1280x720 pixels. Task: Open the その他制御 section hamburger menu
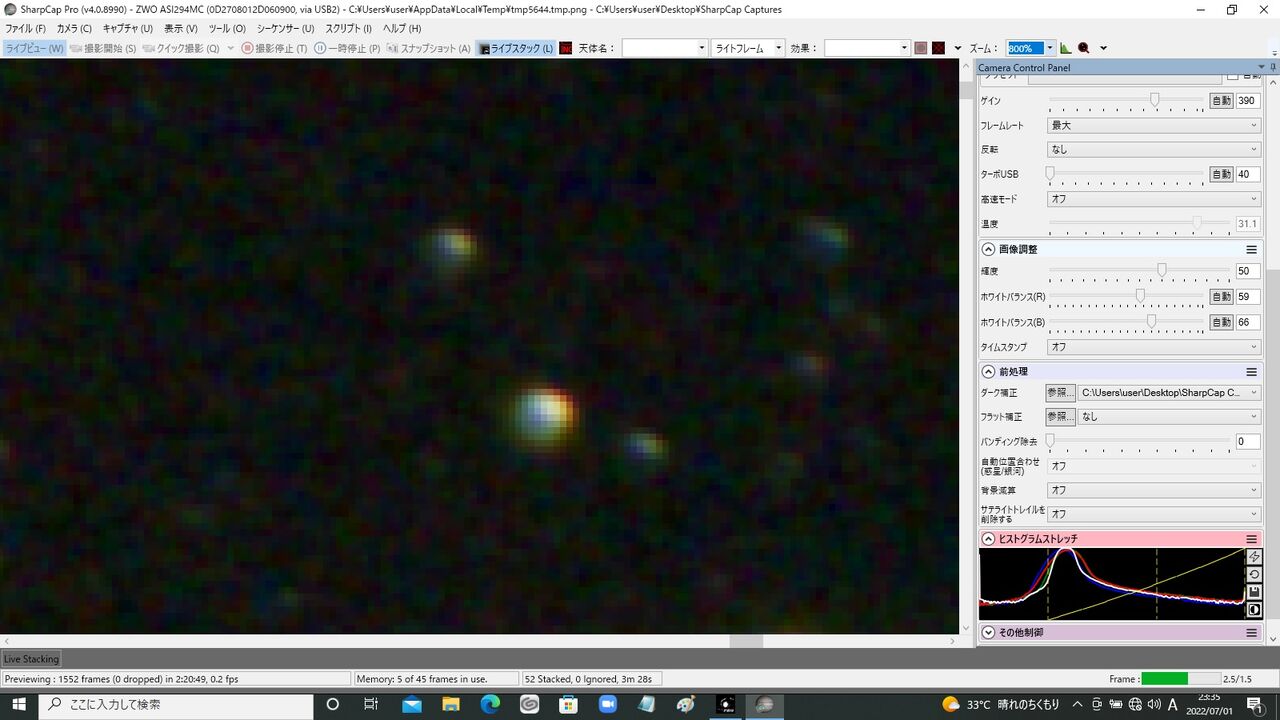[1251, 633]
